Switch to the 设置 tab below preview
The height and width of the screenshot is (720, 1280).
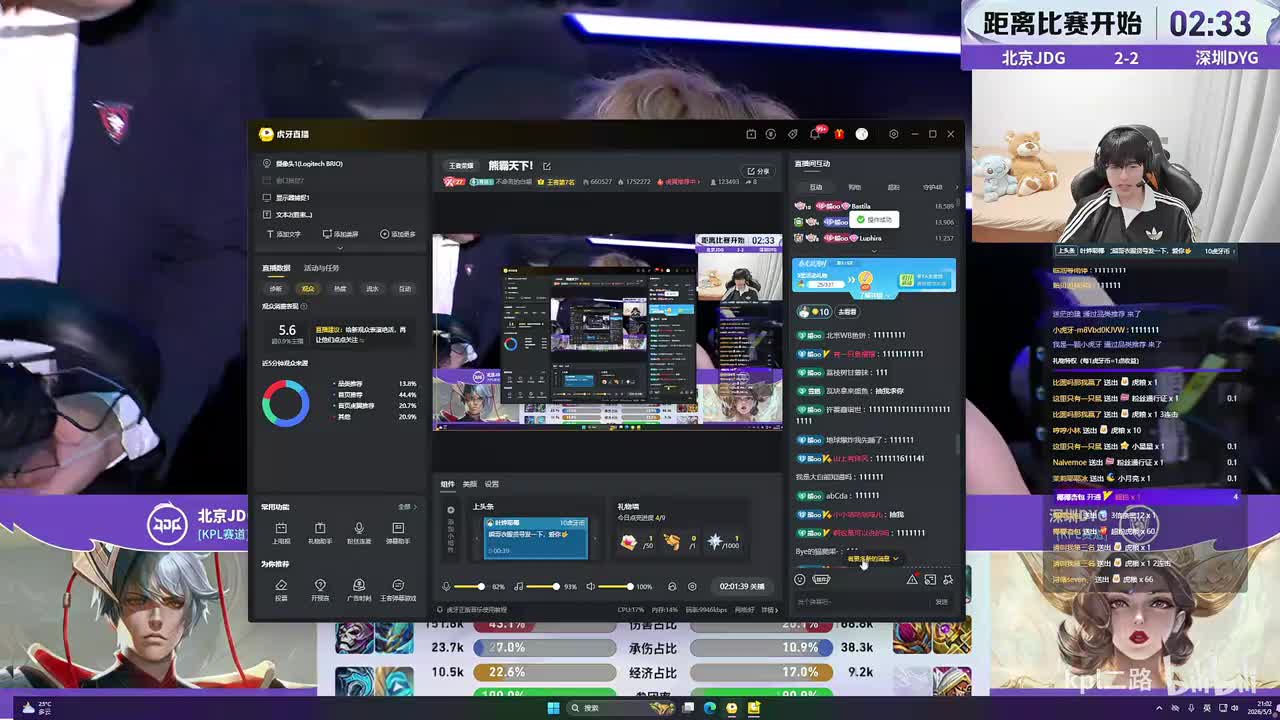pos(491,484)
